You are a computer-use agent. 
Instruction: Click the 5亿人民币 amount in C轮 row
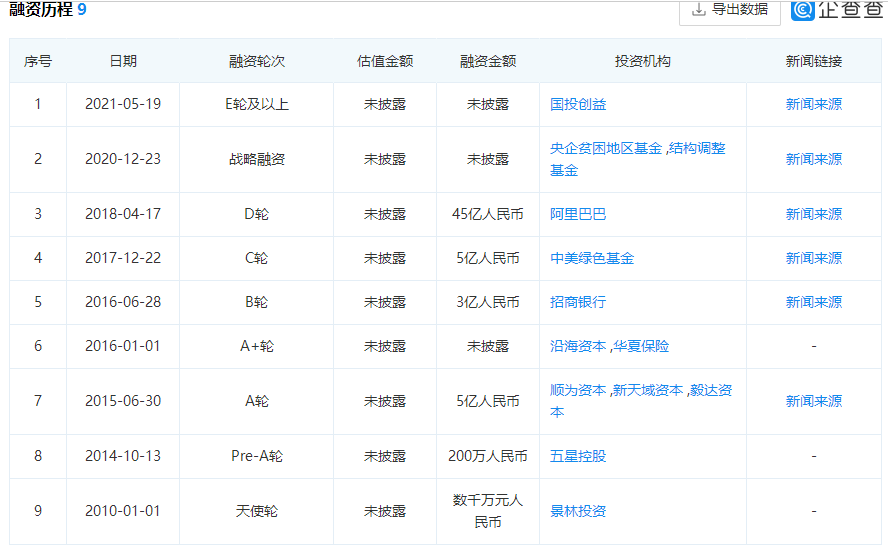point(488,258)
